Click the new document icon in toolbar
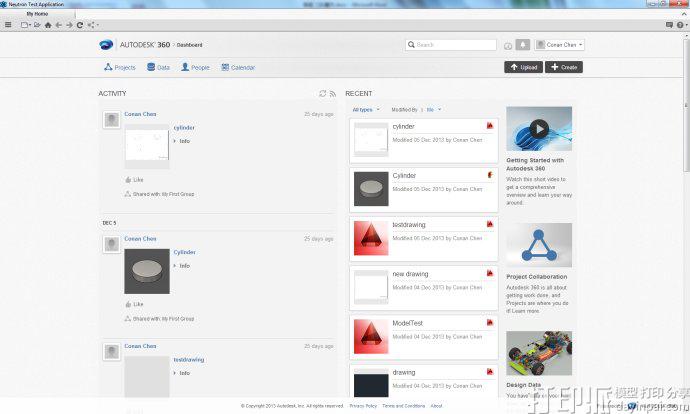Viewport: 690px width, 414px height. coord(25,25)
